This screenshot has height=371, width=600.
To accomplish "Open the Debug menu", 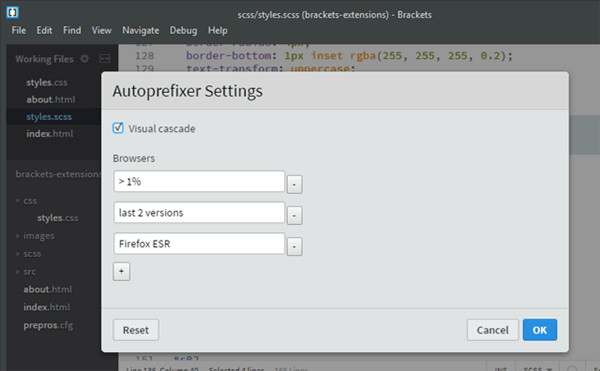I will (183, 30).
